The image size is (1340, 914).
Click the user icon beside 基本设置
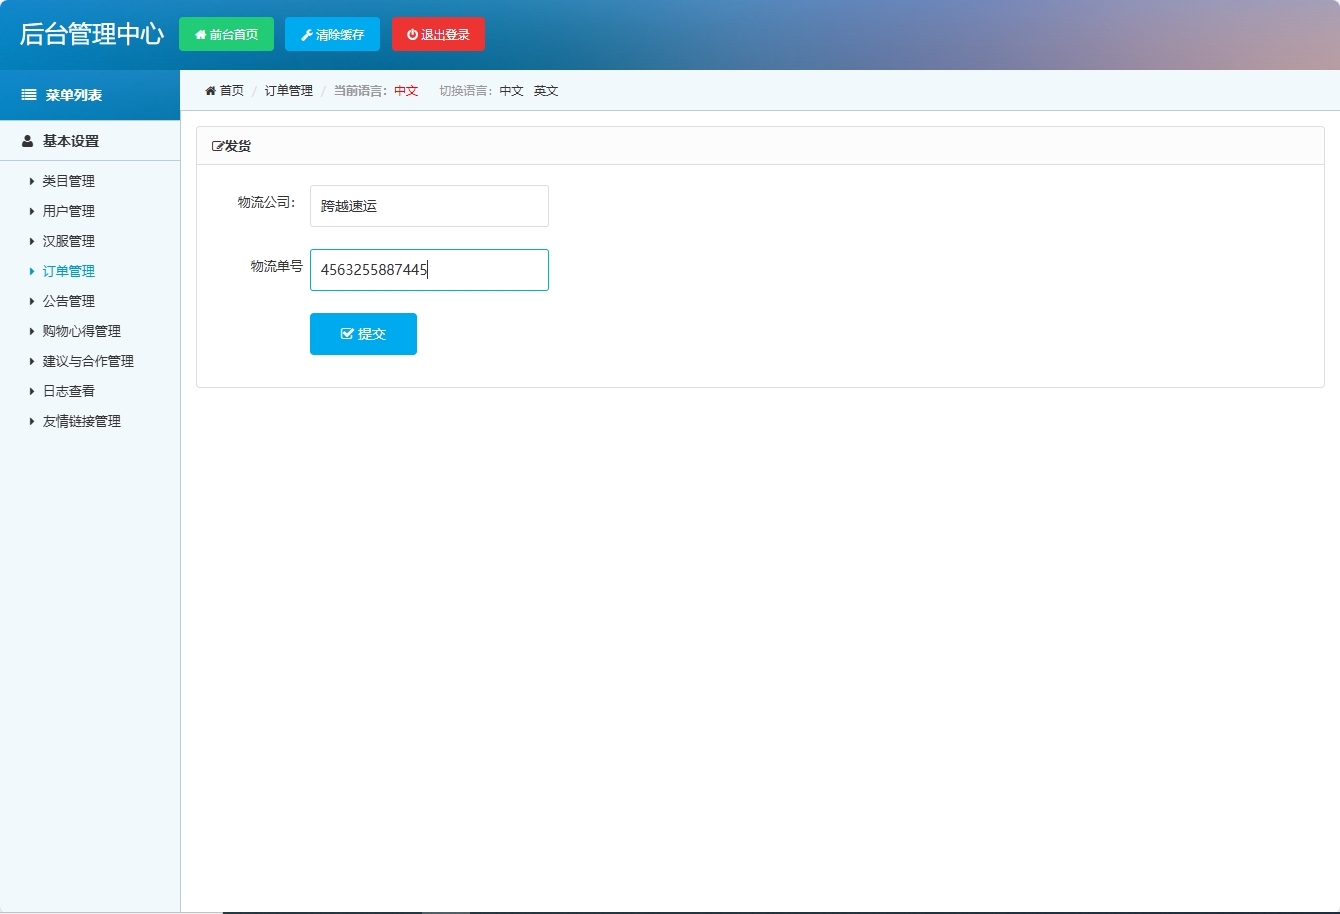tap(28, 141)
